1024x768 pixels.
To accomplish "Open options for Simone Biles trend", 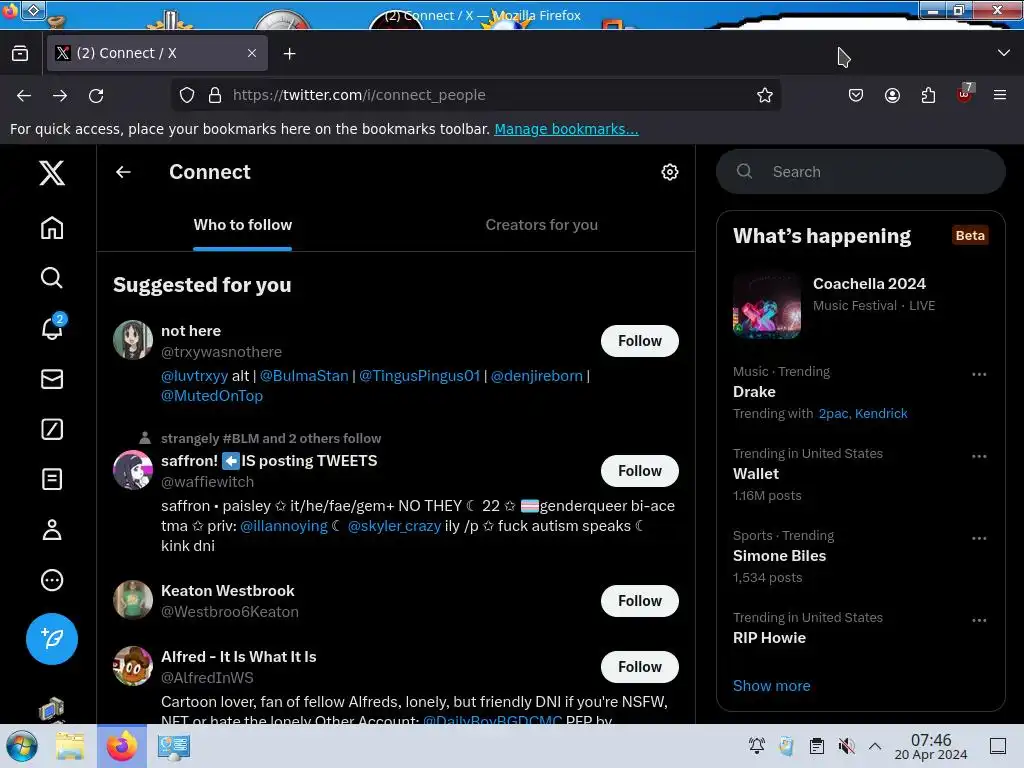I will click(x=979, y=538).
